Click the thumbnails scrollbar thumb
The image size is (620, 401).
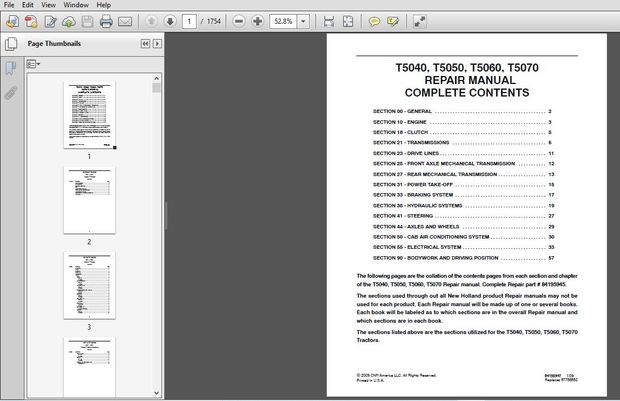point(156,88)
